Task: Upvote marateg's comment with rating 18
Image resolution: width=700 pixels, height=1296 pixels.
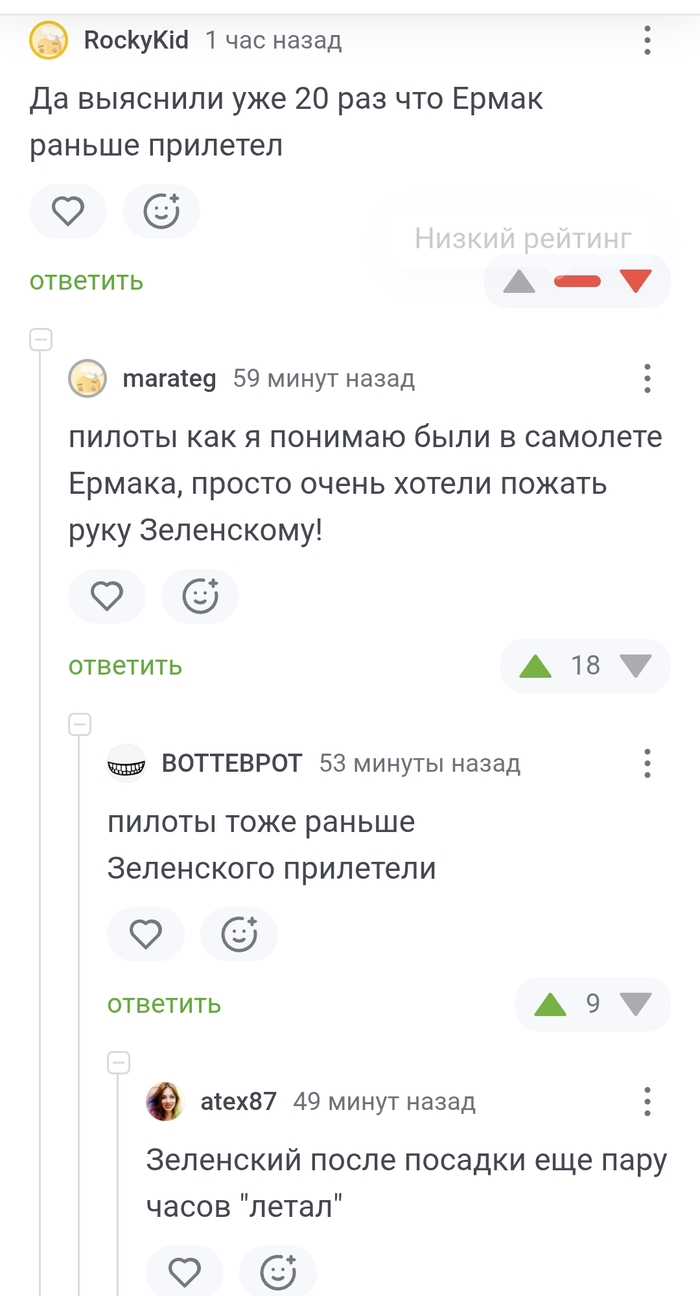Action: [x=534, y=665]
